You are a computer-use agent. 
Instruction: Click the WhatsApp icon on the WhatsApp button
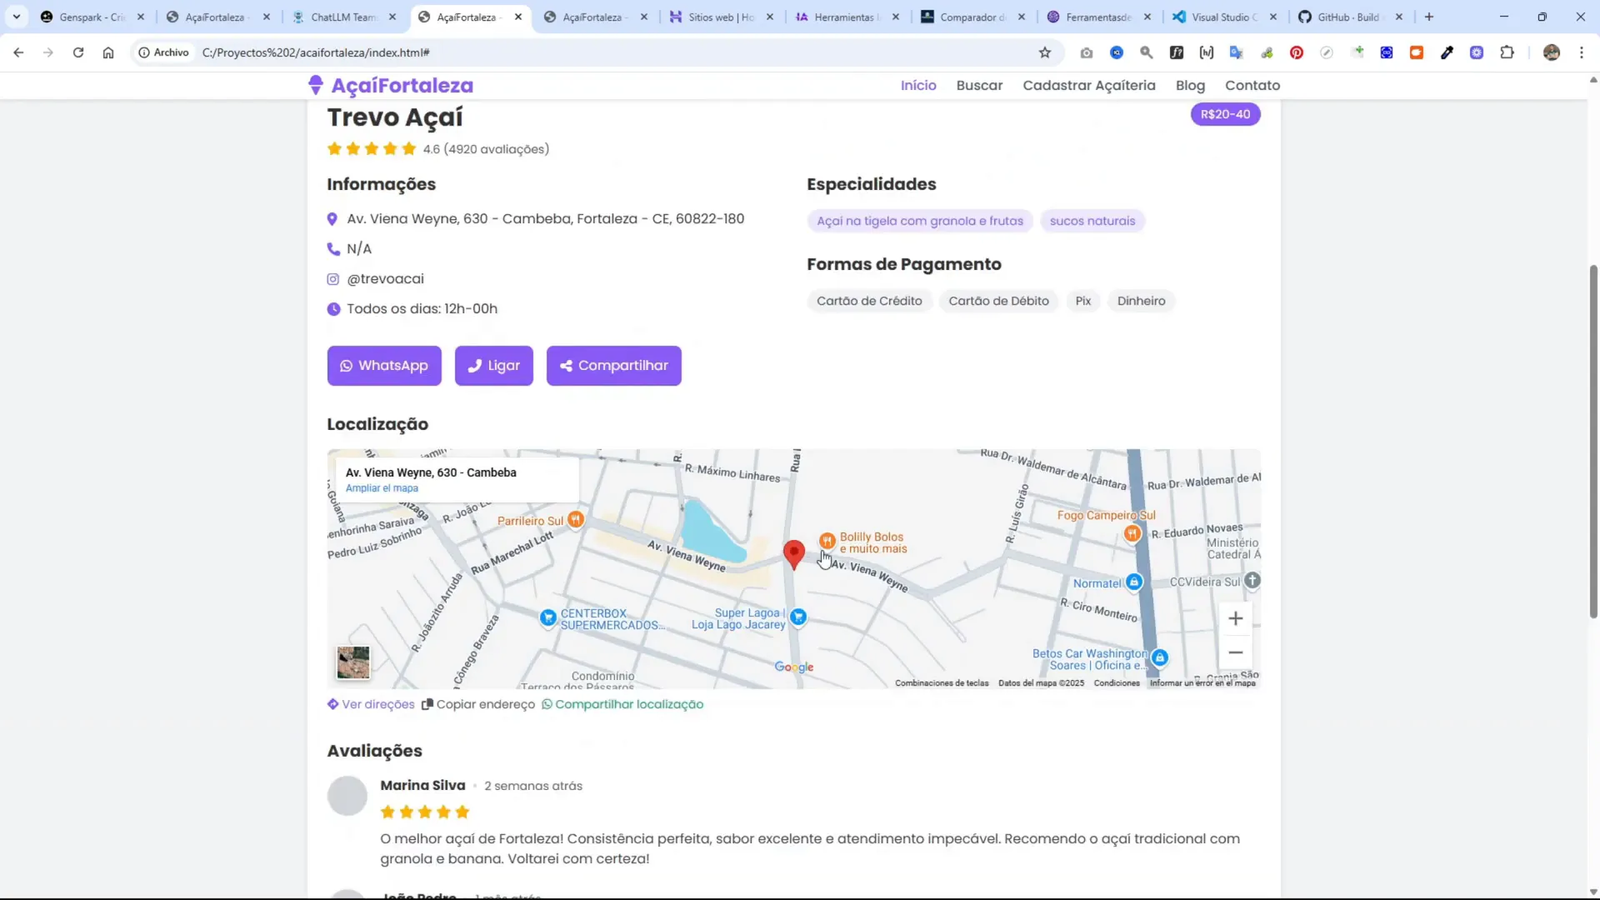pos(347,365)
